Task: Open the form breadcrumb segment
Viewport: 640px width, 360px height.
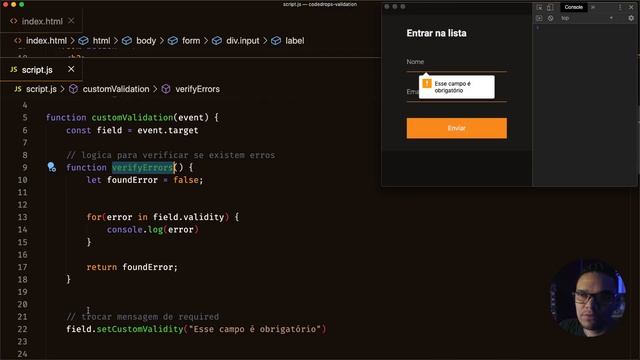Action: tap(191, 41)
